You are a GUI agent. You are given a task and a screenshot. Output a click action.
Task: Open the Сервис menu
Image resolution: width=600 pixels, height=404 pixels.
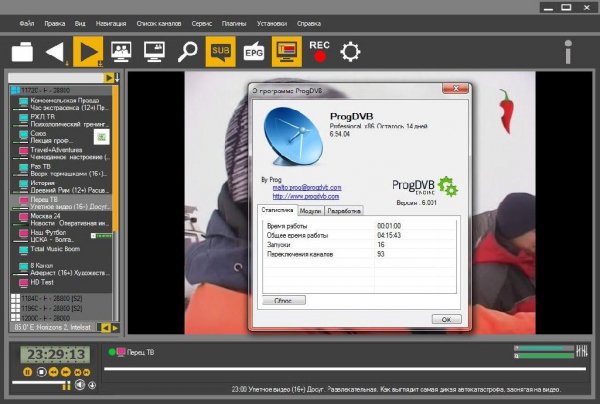(x=202, y=24)
